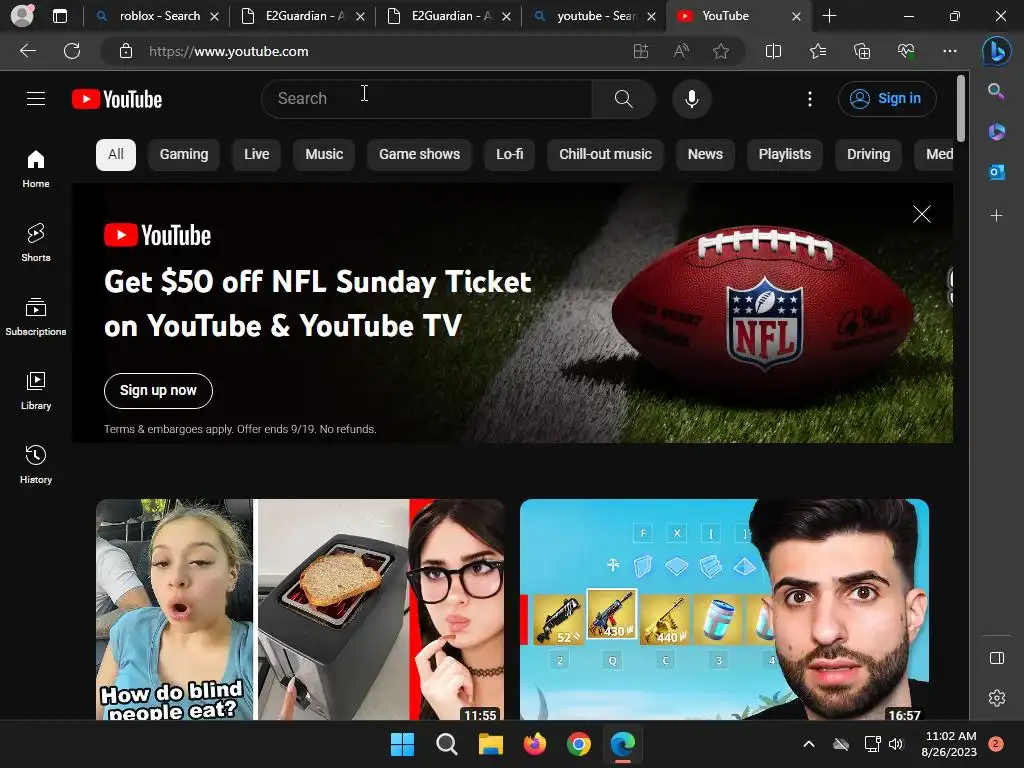Open taskbar Search

pyautogui.click(x=447, y=744)
